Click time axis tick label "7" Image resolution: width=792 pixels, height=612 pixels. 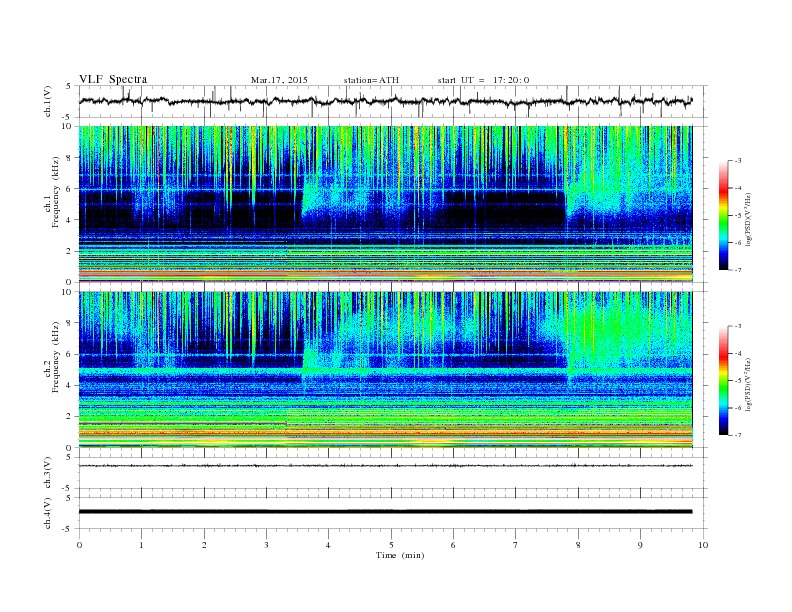coord(516,545)
